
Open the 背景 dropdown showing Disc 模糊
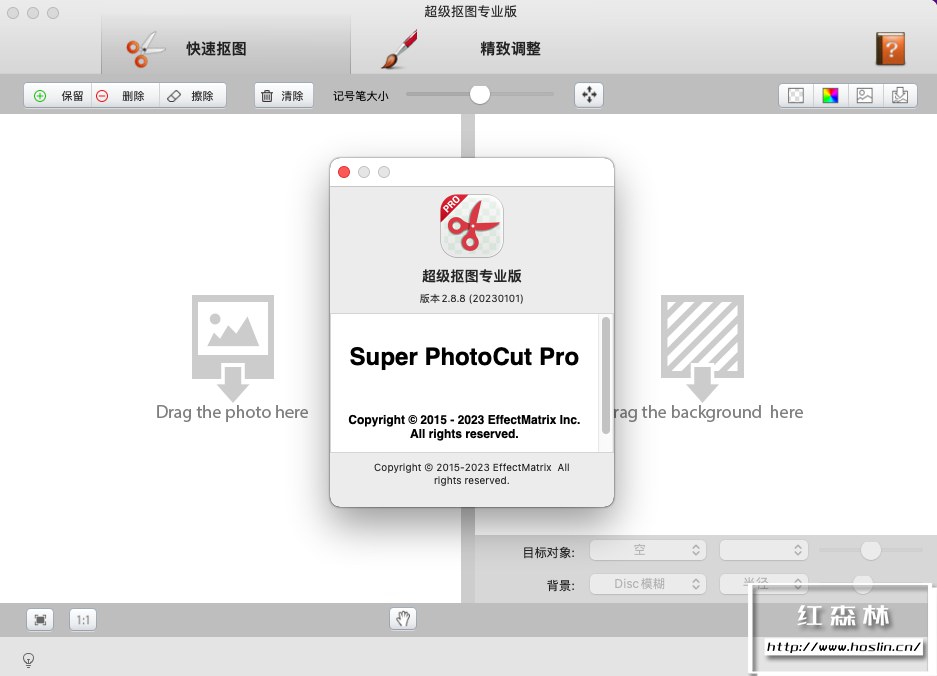pos(648,583)
